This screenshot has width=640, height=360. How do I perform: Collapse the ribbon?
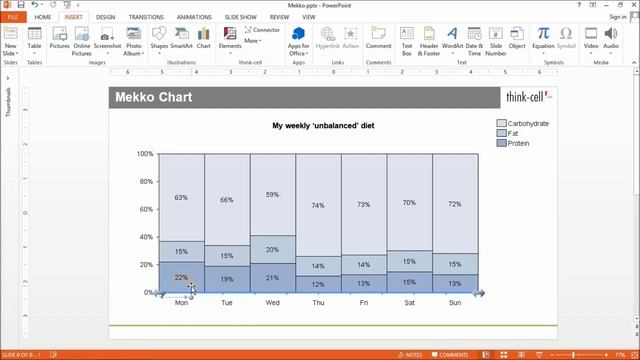click(x=634, y=62)
